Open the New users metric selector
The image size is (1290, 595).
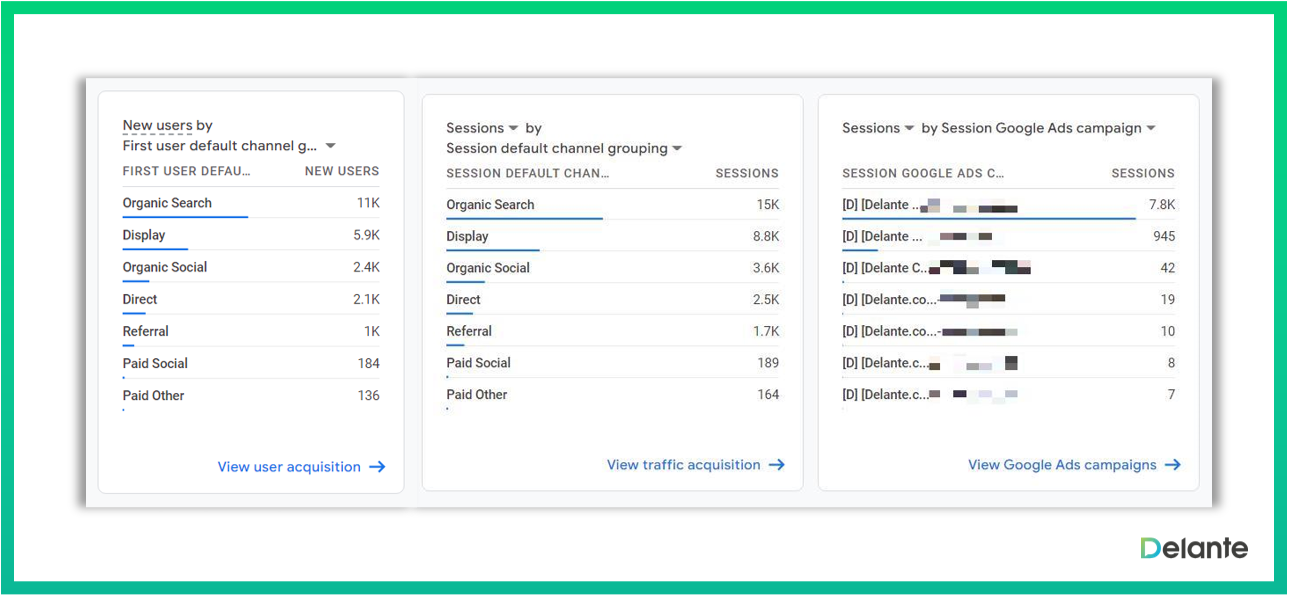click(x=157, y=126)
